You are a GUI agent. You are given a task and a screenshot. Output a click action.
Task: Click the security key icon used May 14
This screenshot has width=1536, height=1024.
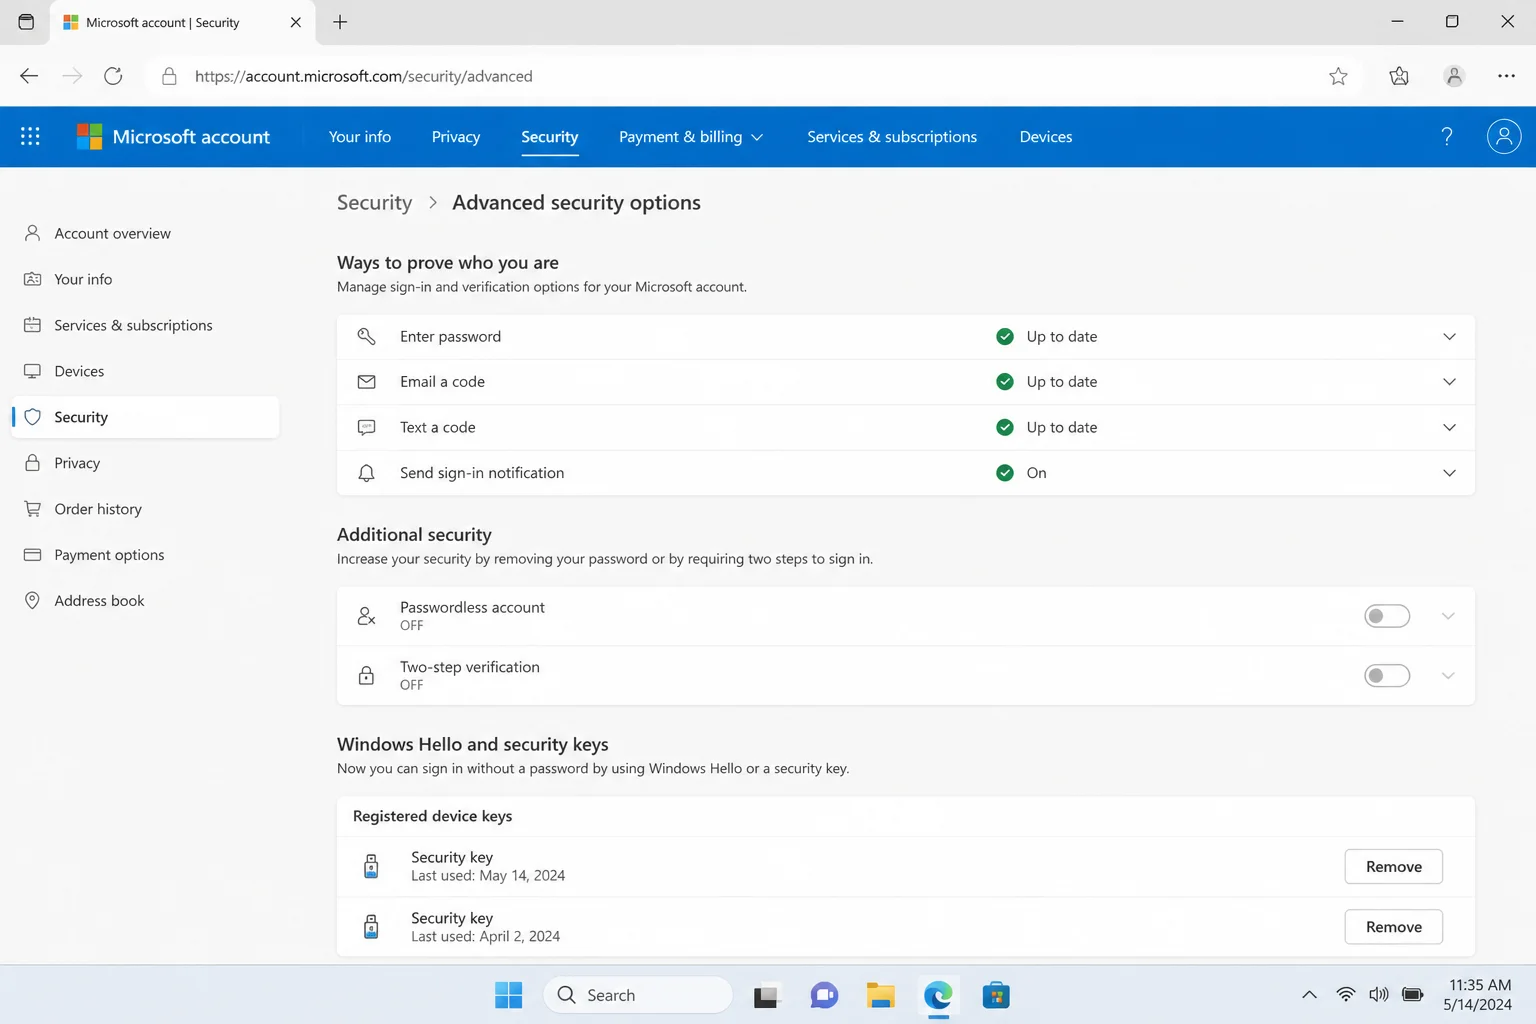point(371,866)
